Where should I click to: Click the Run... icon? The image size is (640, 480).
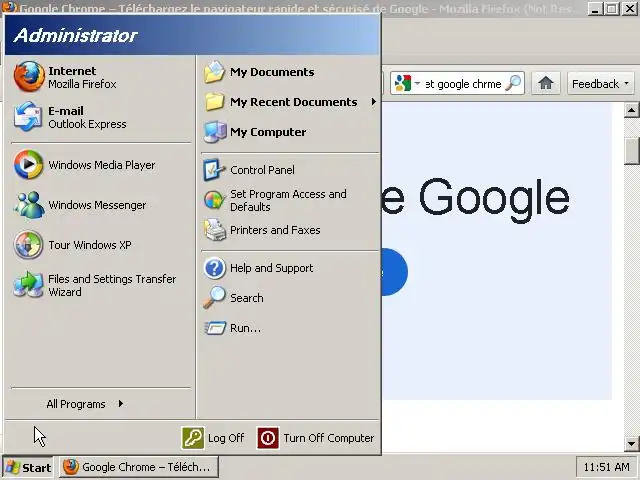tap(215, 328)
